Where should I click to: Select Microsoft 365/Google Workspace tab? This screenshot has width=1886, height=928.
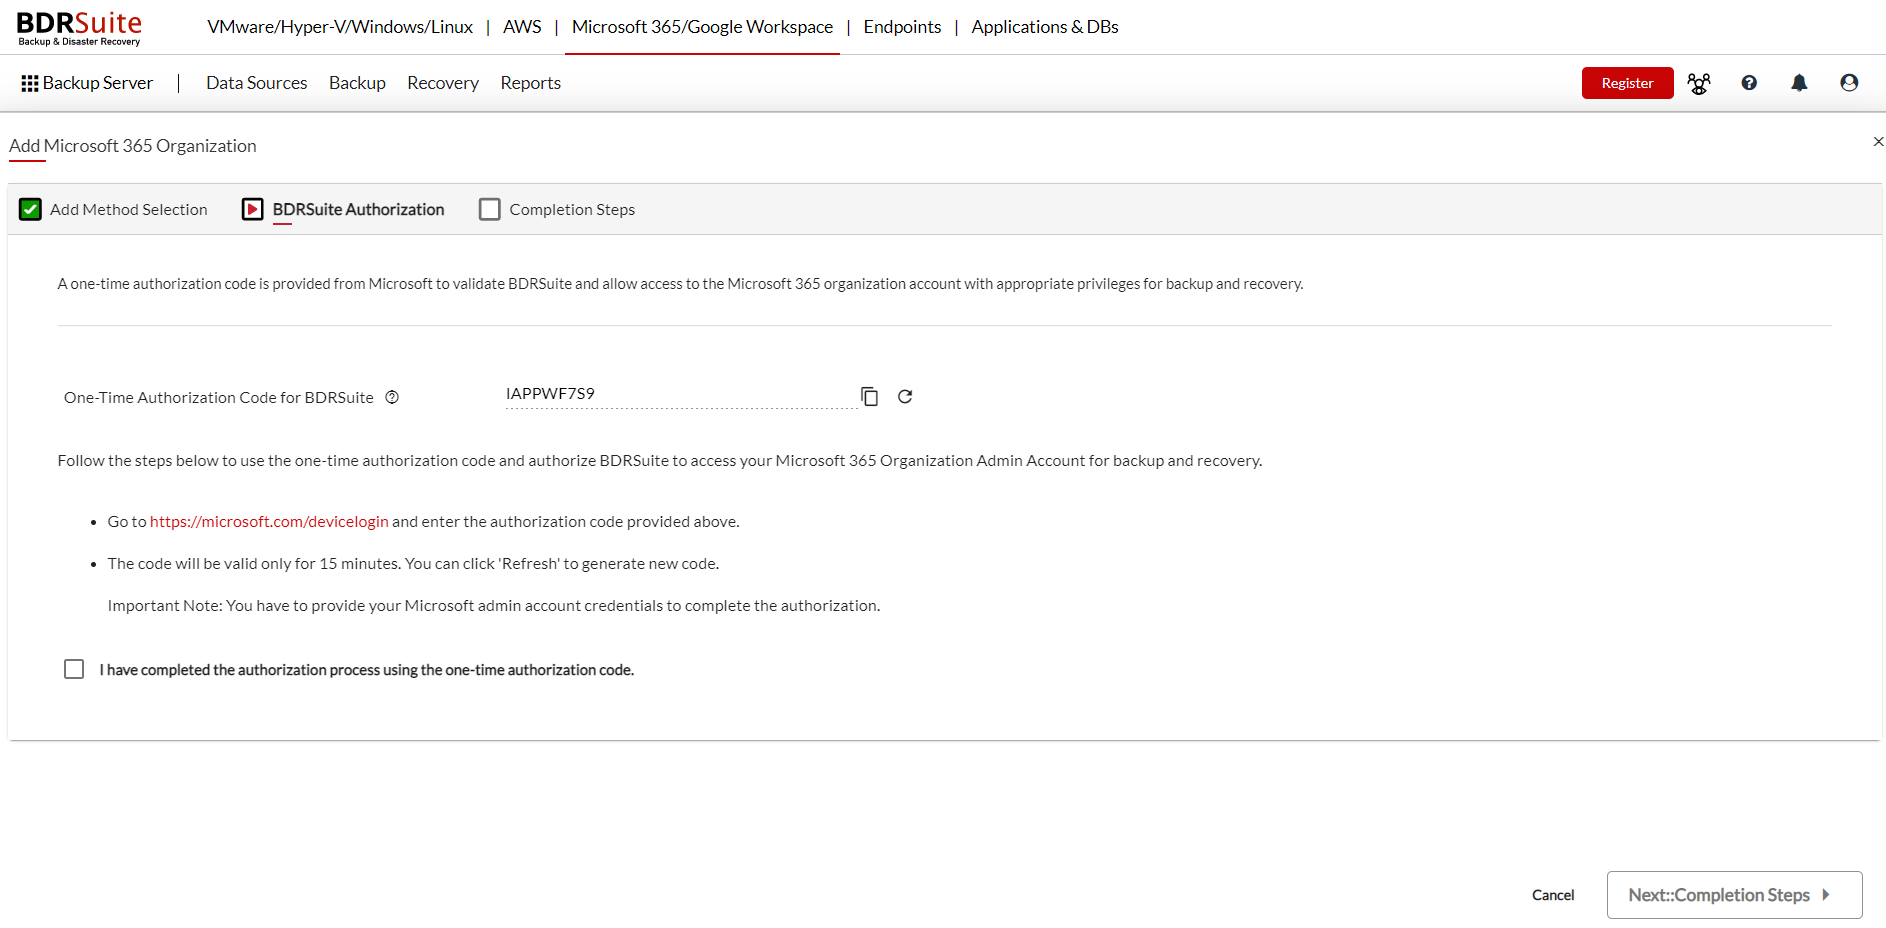(x=702, y=27)
